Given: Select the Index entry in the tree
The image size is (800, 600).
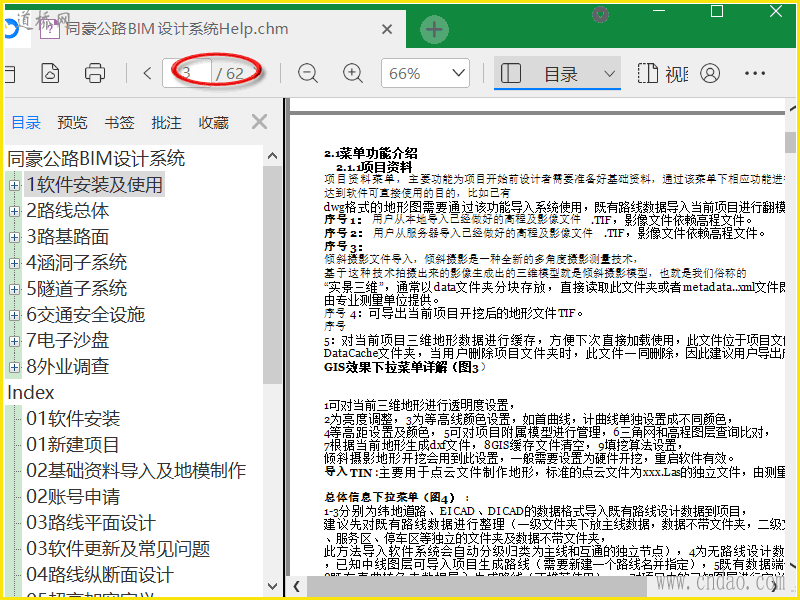Looking at the screenshot, I should point(31,392).
